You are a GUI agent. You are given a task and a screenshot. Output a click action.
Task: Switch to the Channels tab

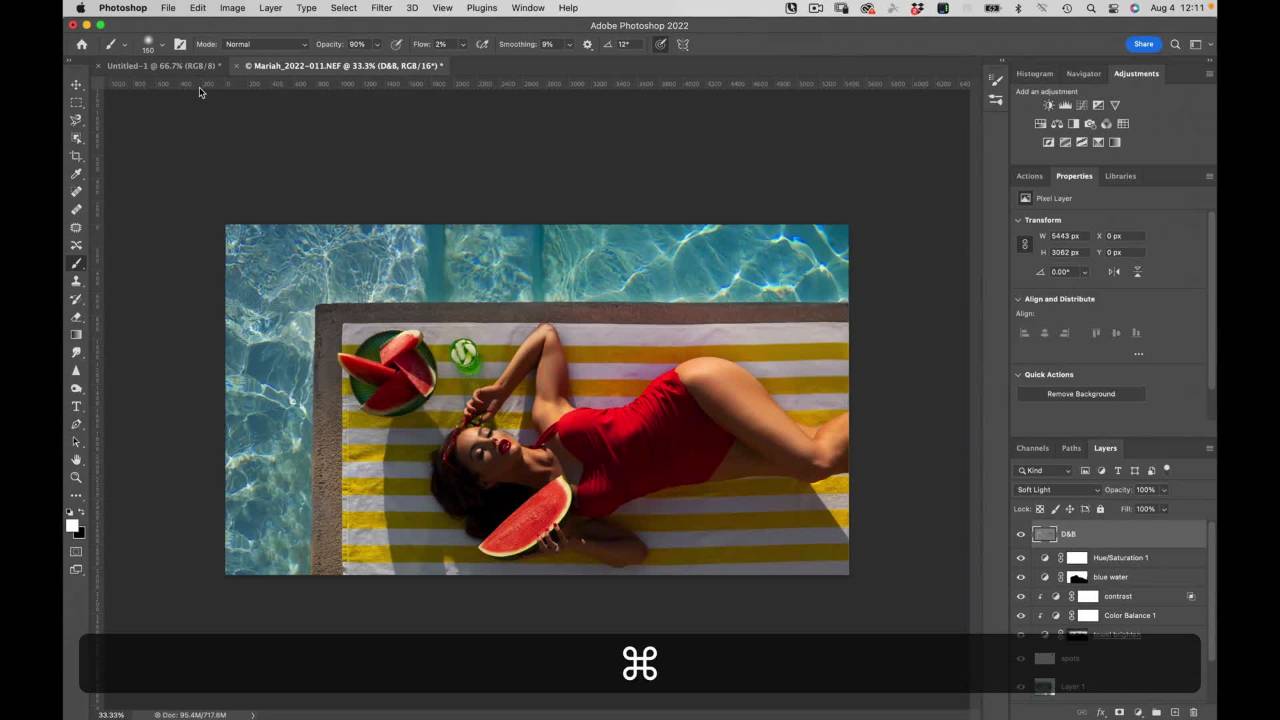tap(1032, 448)
